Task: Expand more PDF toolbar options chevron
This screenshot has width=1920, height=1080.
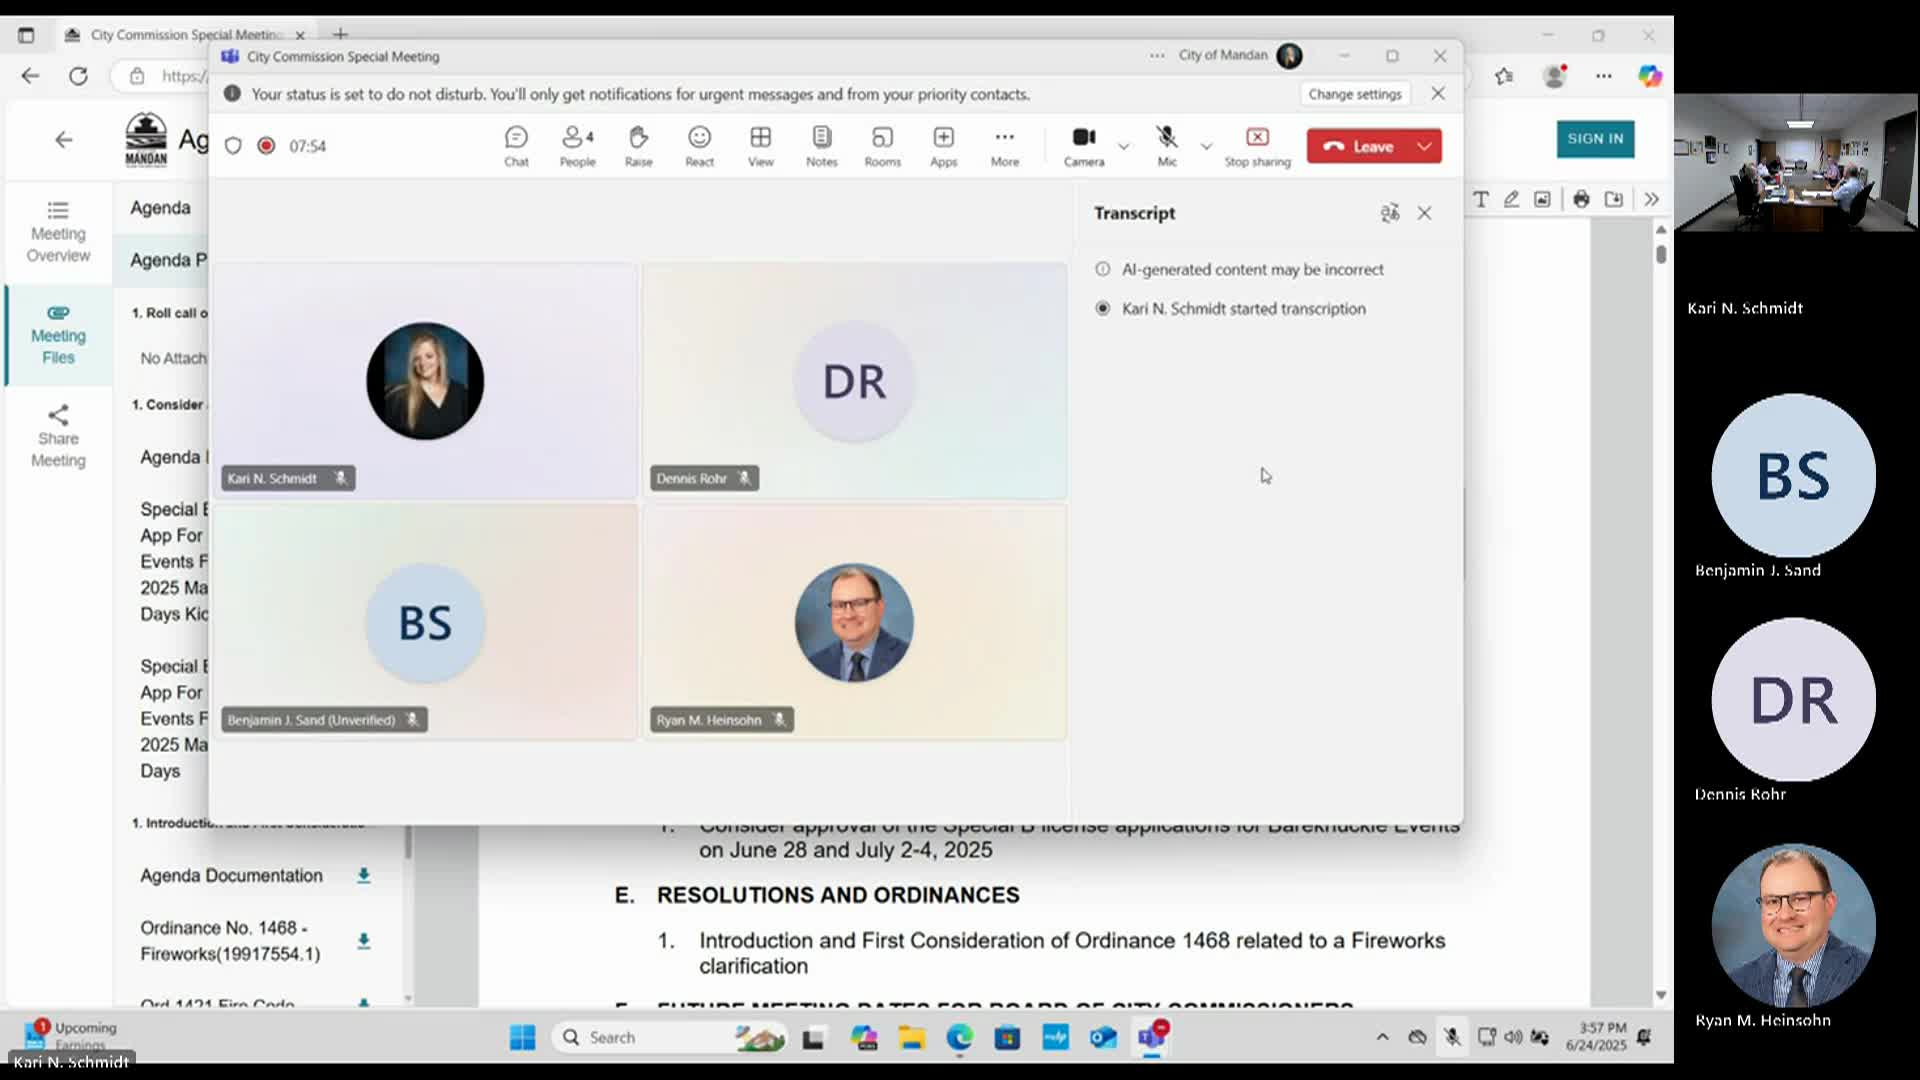Action: coord(1651,199)
